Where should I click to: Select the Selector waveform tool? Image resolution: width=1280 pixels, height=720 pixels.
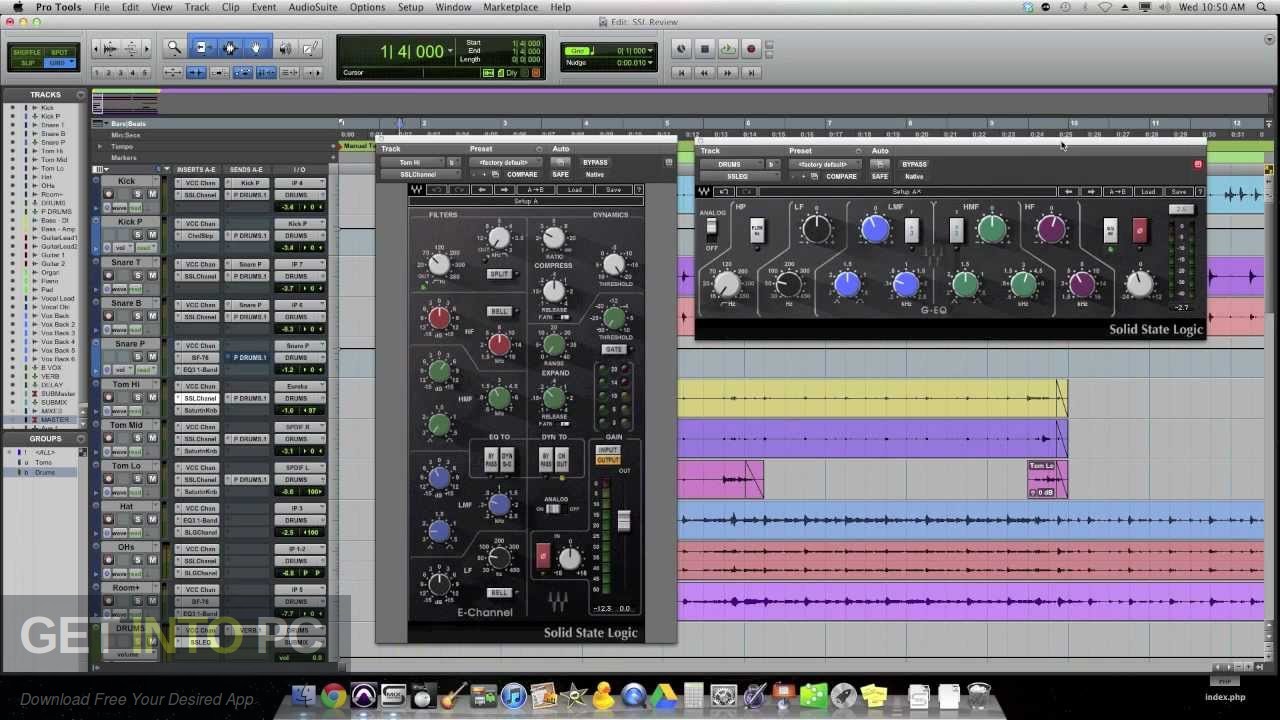point(229,47)
